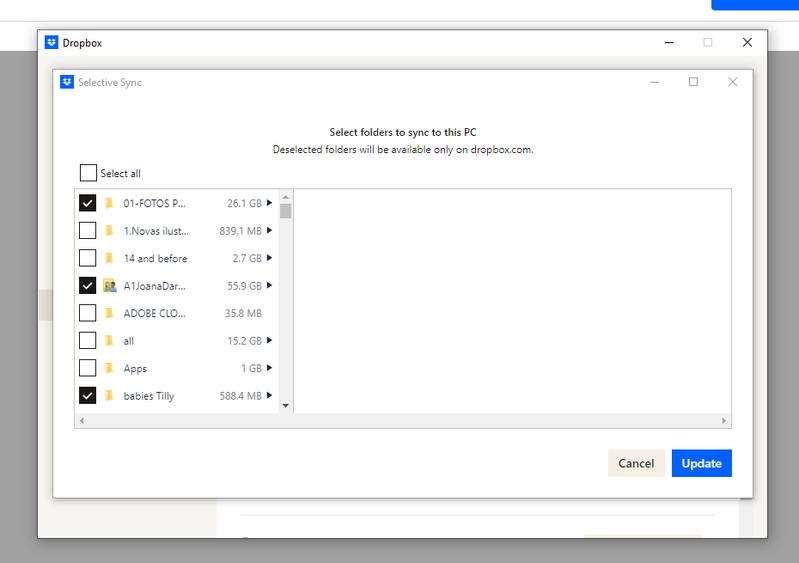Check the folder named all checkbox
The width and height of the screenshot is (799, 563).
tap(88, 340)
